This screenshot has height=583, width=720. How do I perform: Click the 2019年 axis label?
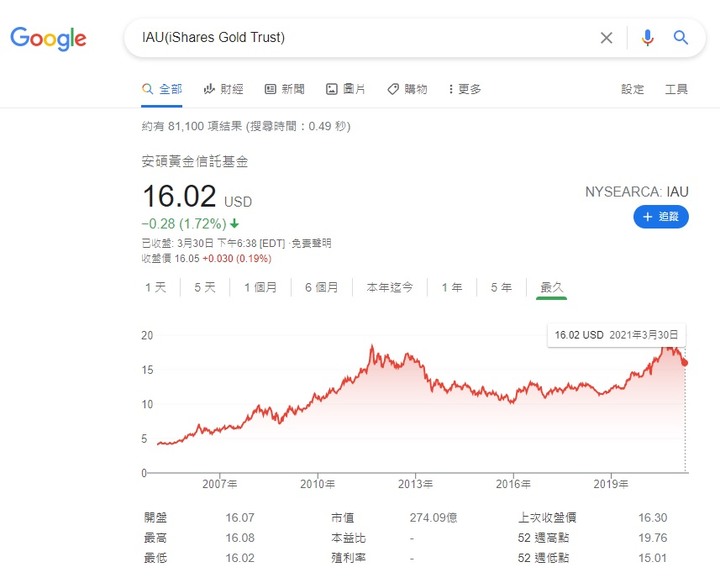[611, 484]
